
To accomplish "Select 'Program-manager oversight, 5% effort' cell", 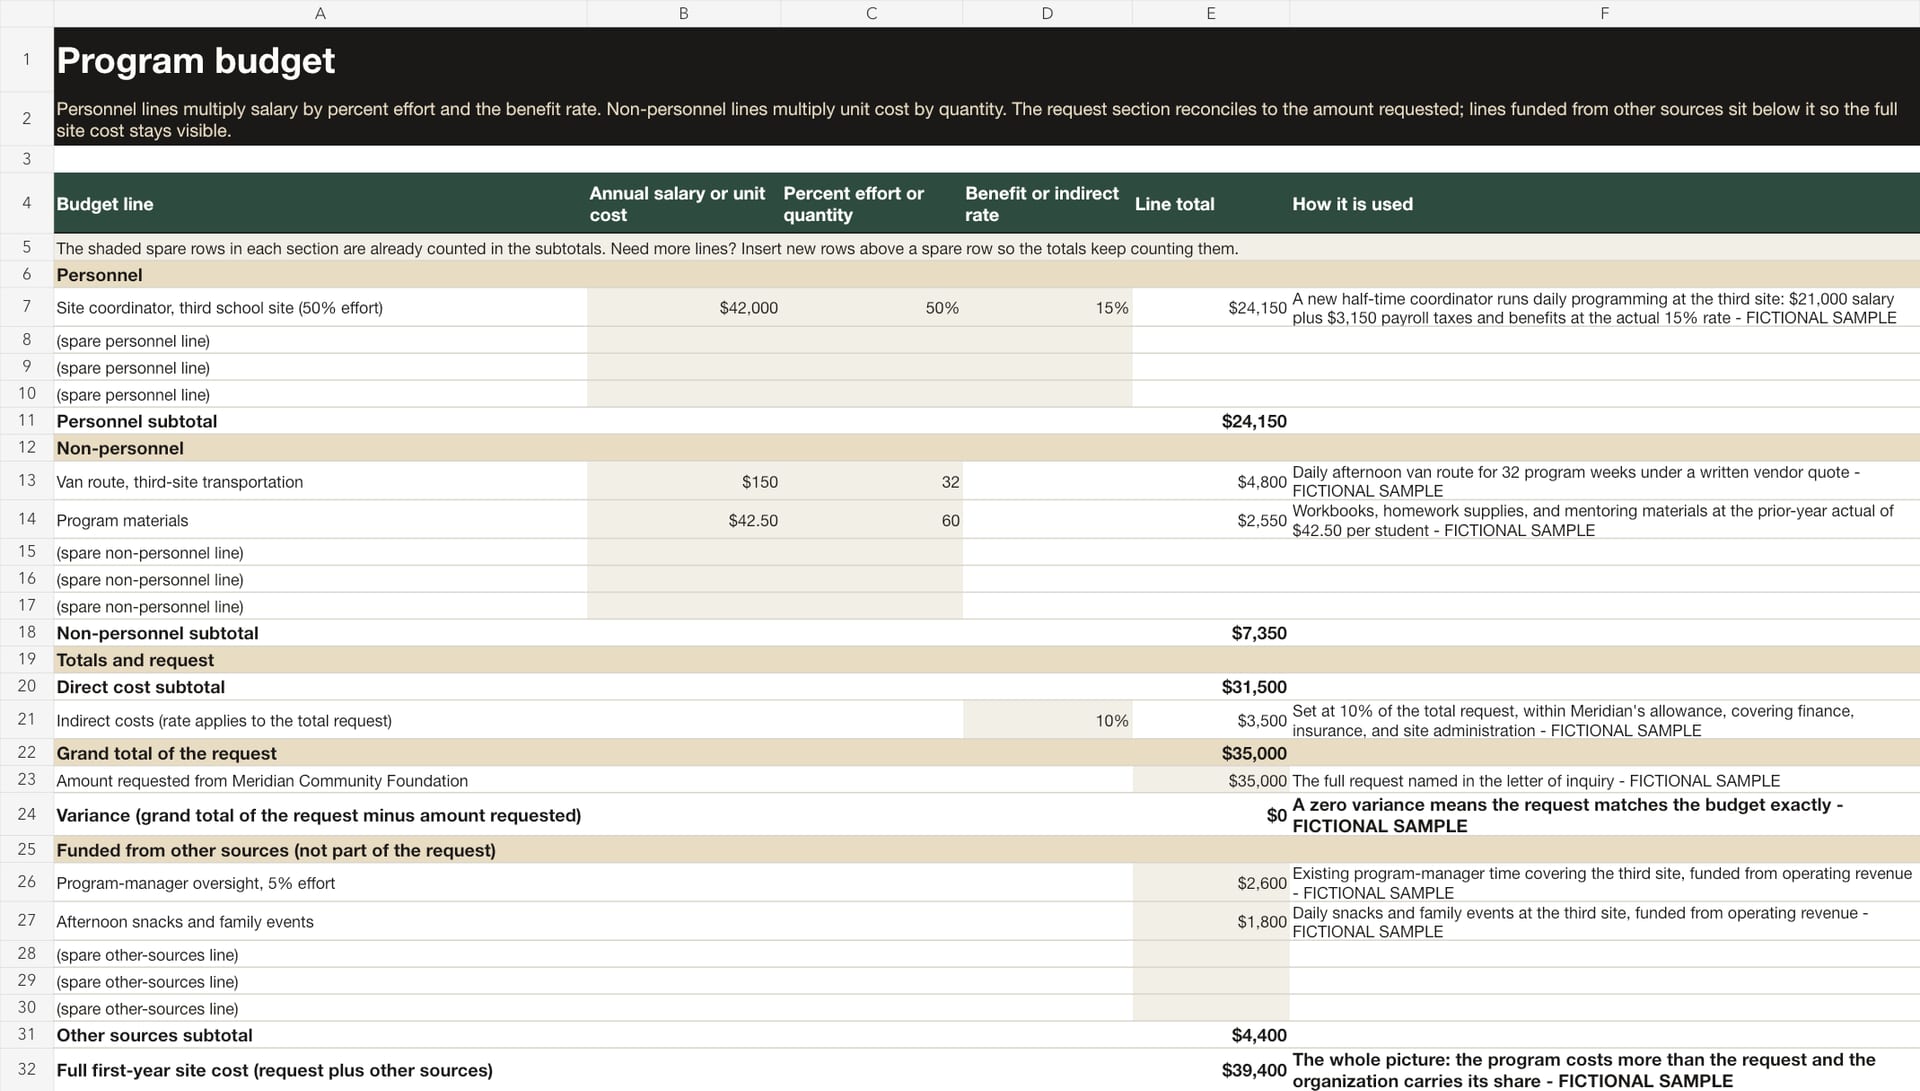I will [320, 883].
